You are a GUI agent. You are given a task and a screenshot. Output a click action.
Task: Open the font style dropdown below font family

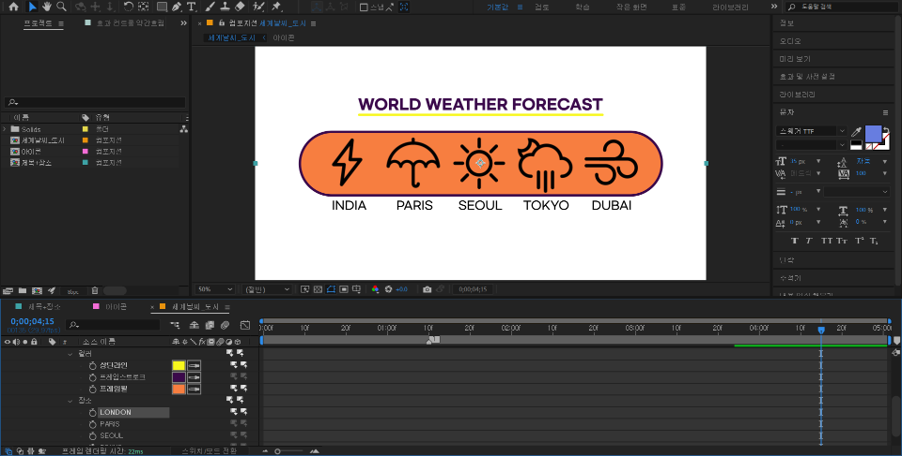tap(811, 145)
